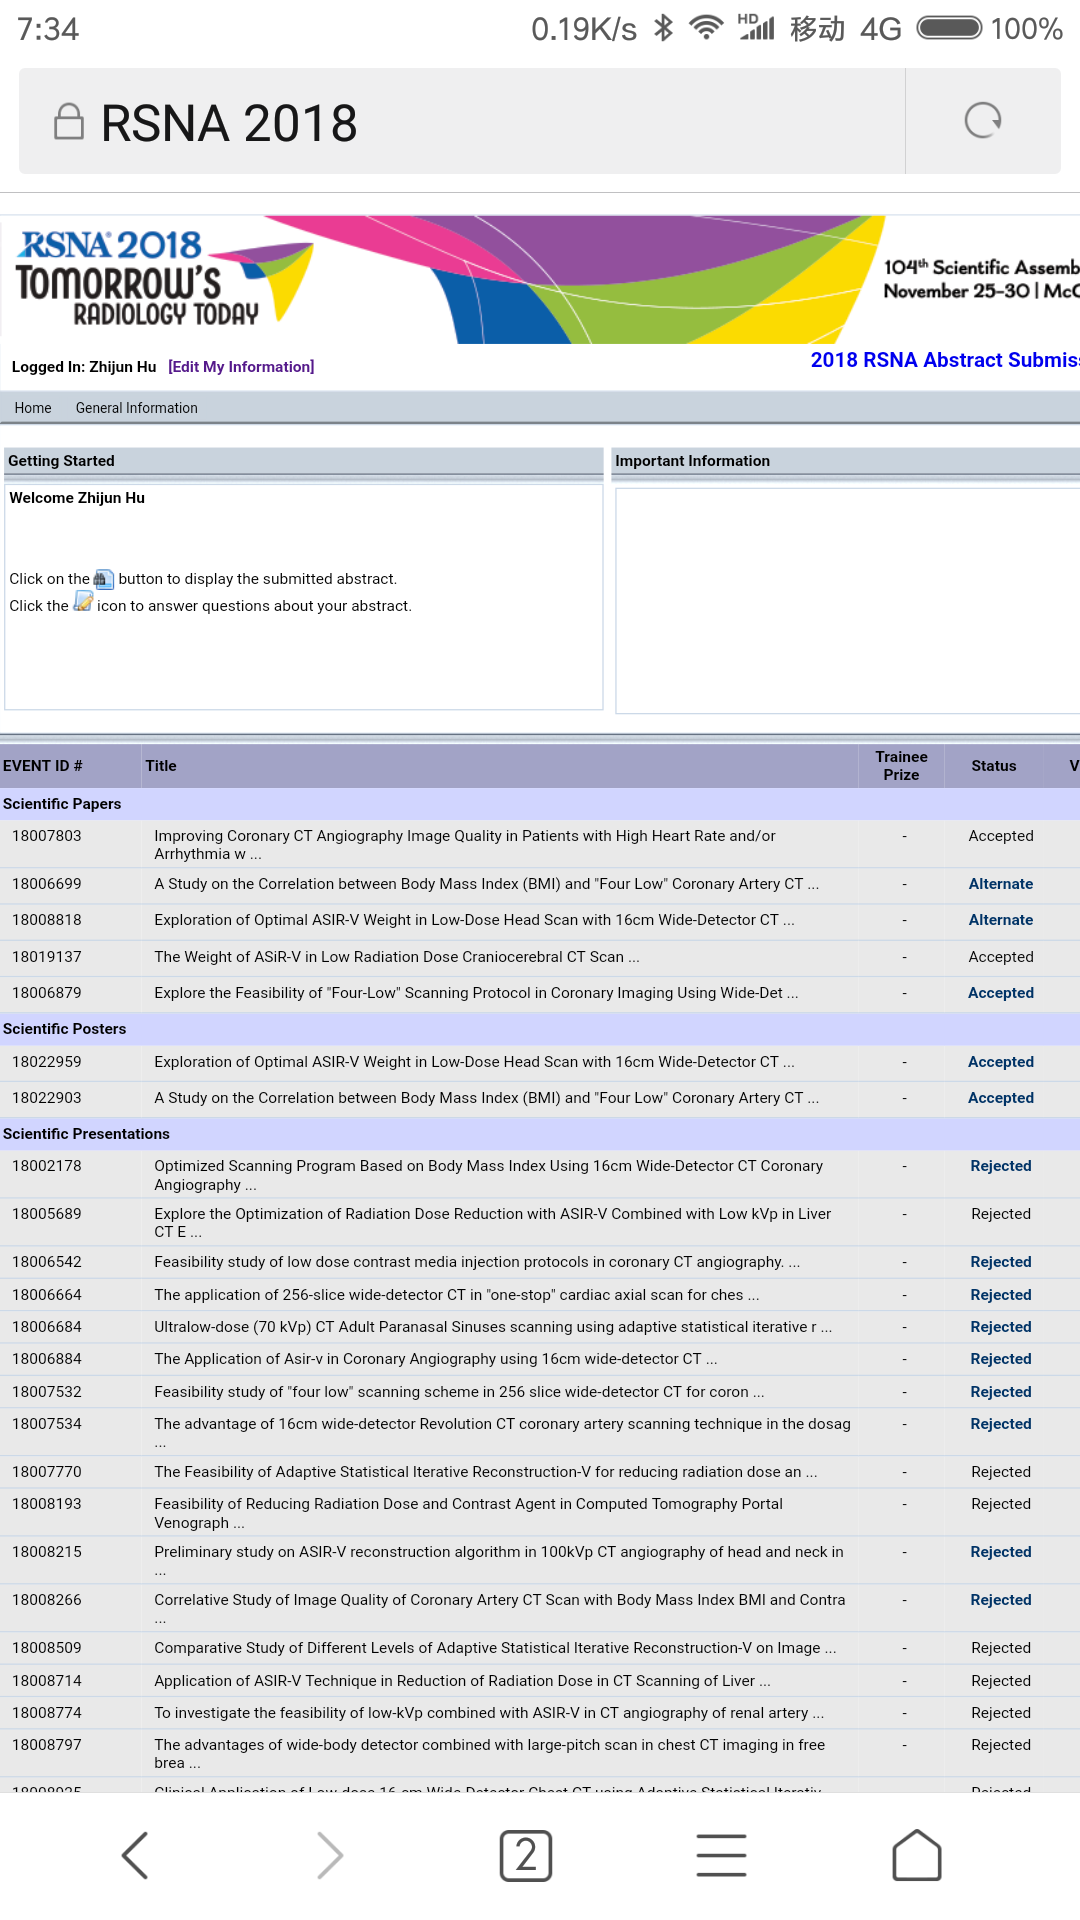Image resolution: width=1080 pixels, height=1920 pixels.
Task: Tap the padlock icon in address bar
Action: pyautogui.click(x=69, y=122)
